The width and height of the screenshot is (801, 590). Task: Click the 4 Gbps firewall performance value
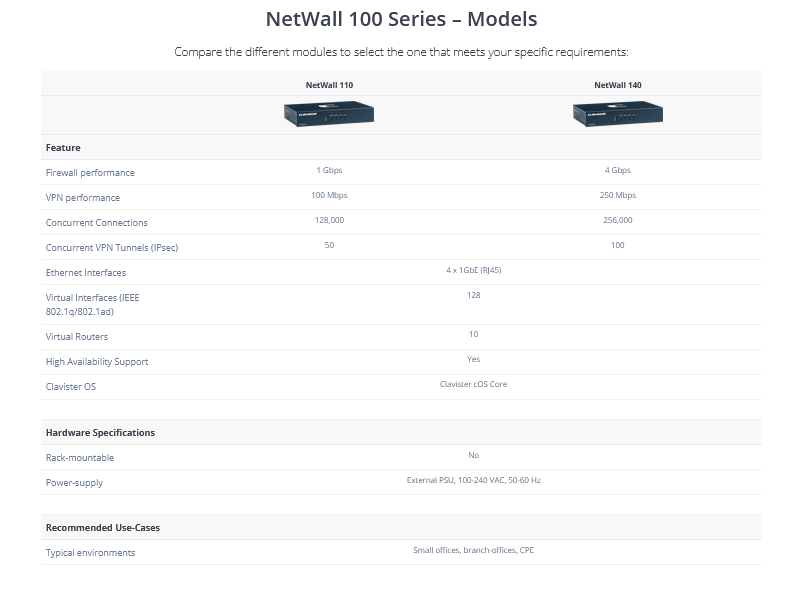[618, 170]
